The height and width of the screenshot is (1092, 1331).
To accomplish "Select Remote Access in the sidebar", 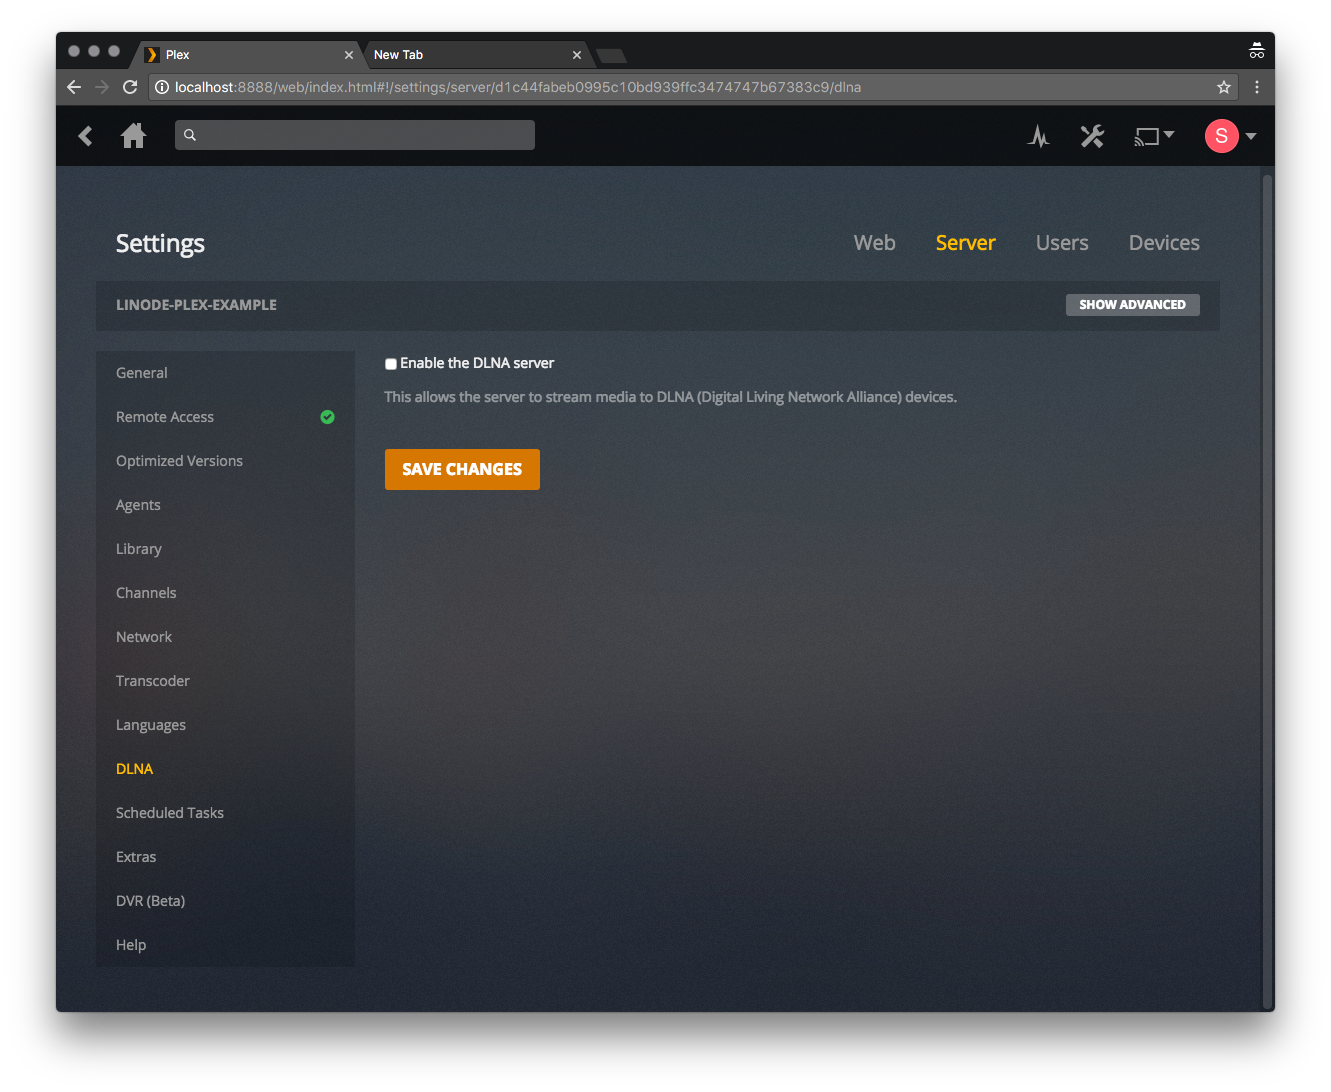I will pyautogui.click(x=165, y=417).
